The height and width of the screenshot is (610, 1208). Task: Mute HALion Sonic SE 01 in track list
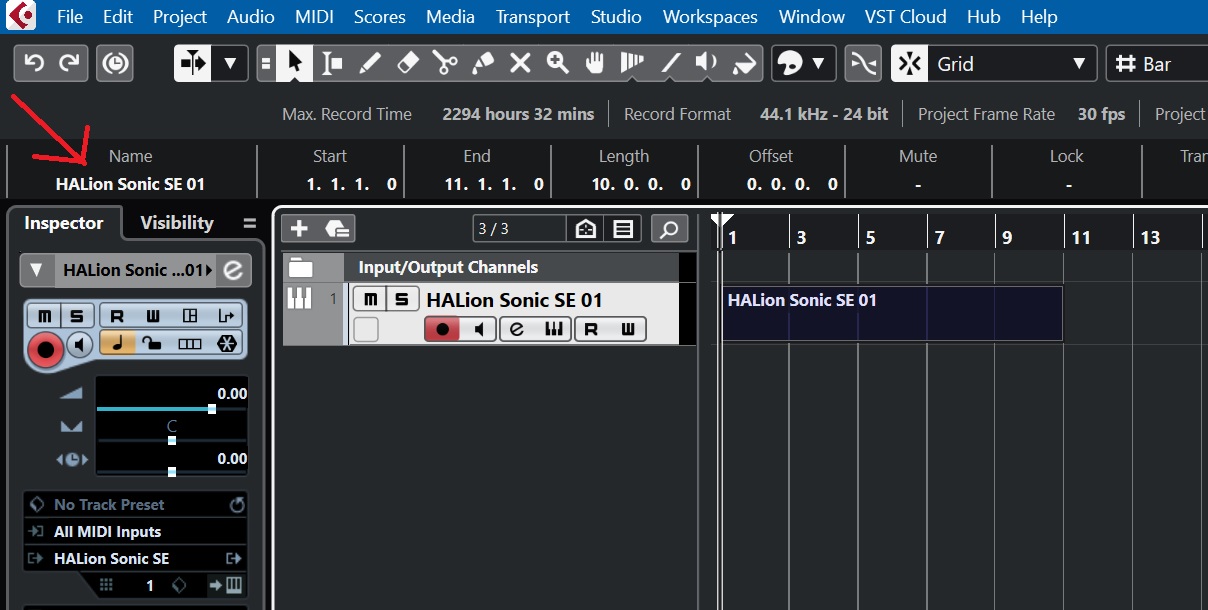[371, 300]
